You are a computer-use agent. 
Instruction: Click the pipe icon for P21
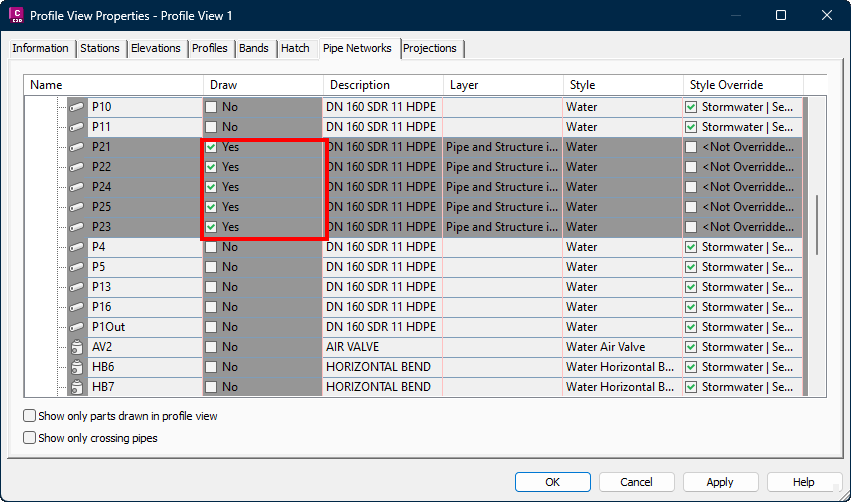tap(77, 147)
